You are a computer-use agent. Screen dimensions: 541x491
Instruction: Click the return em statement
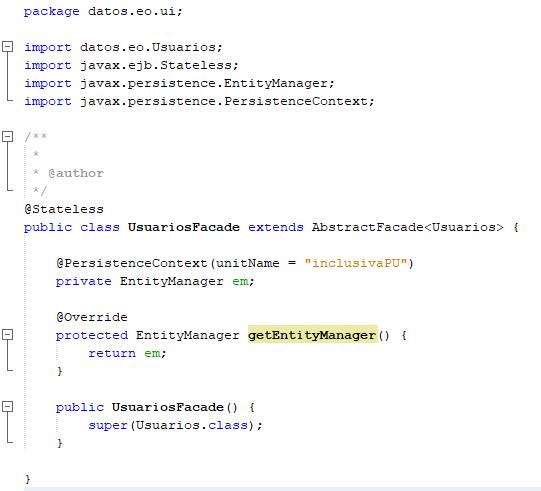tap(127, 353)
